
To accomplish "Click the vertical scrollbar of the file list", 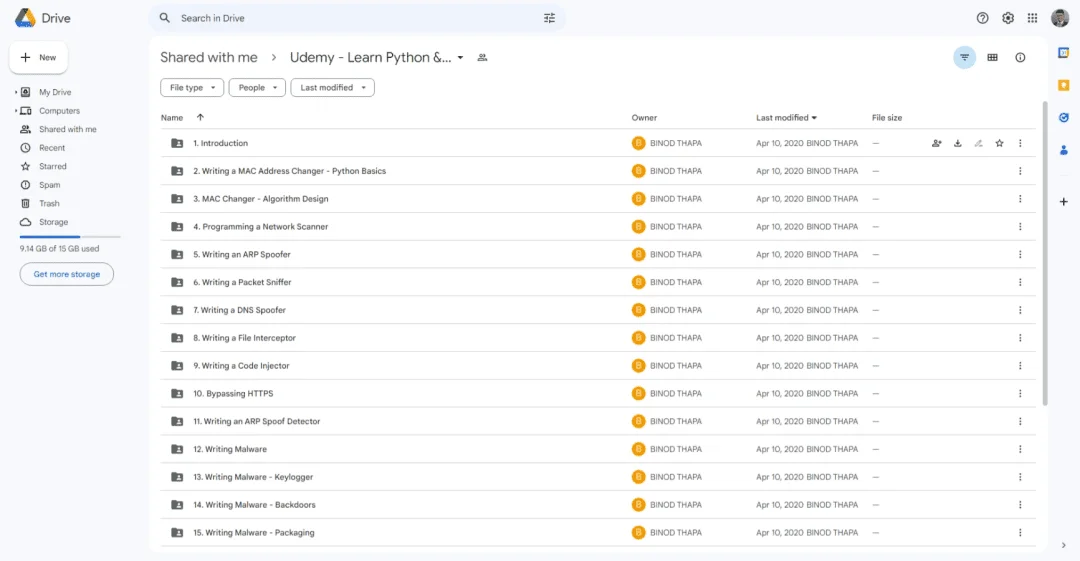I will (1045, 254).
